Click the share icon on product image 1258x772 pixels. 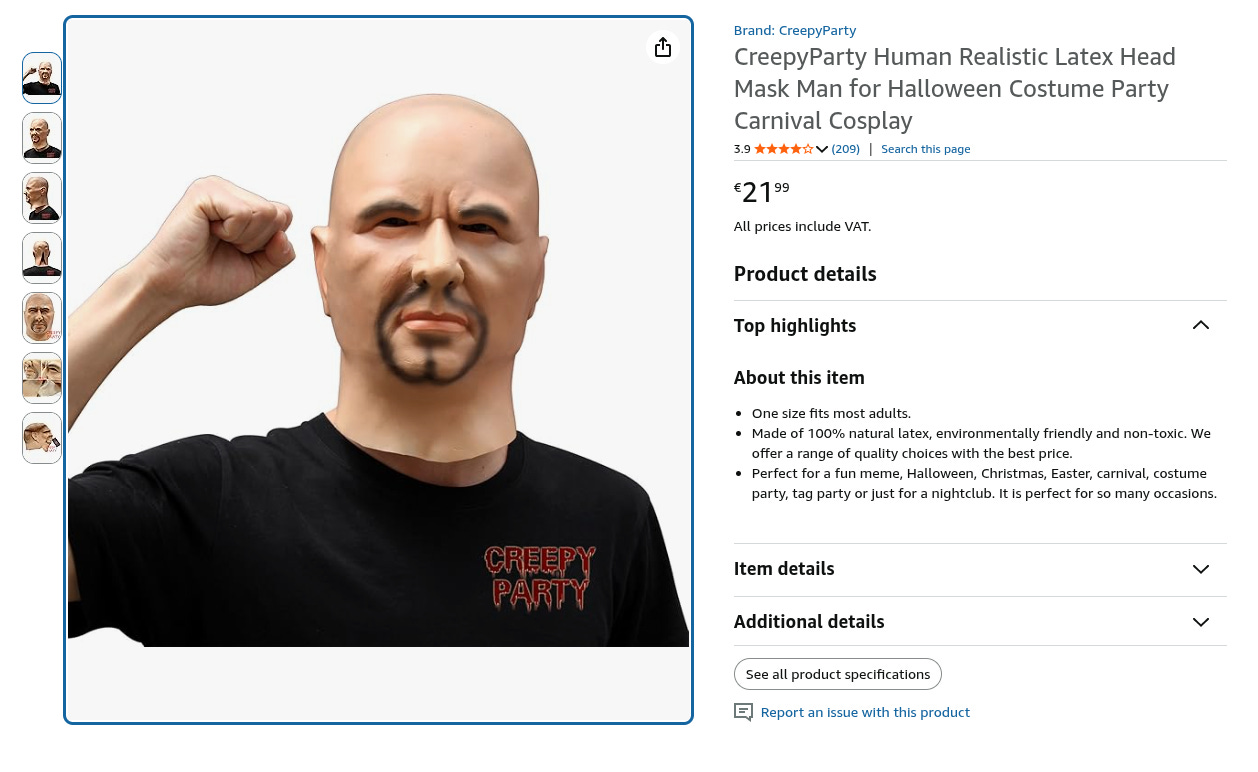click(x=662, y=47)
